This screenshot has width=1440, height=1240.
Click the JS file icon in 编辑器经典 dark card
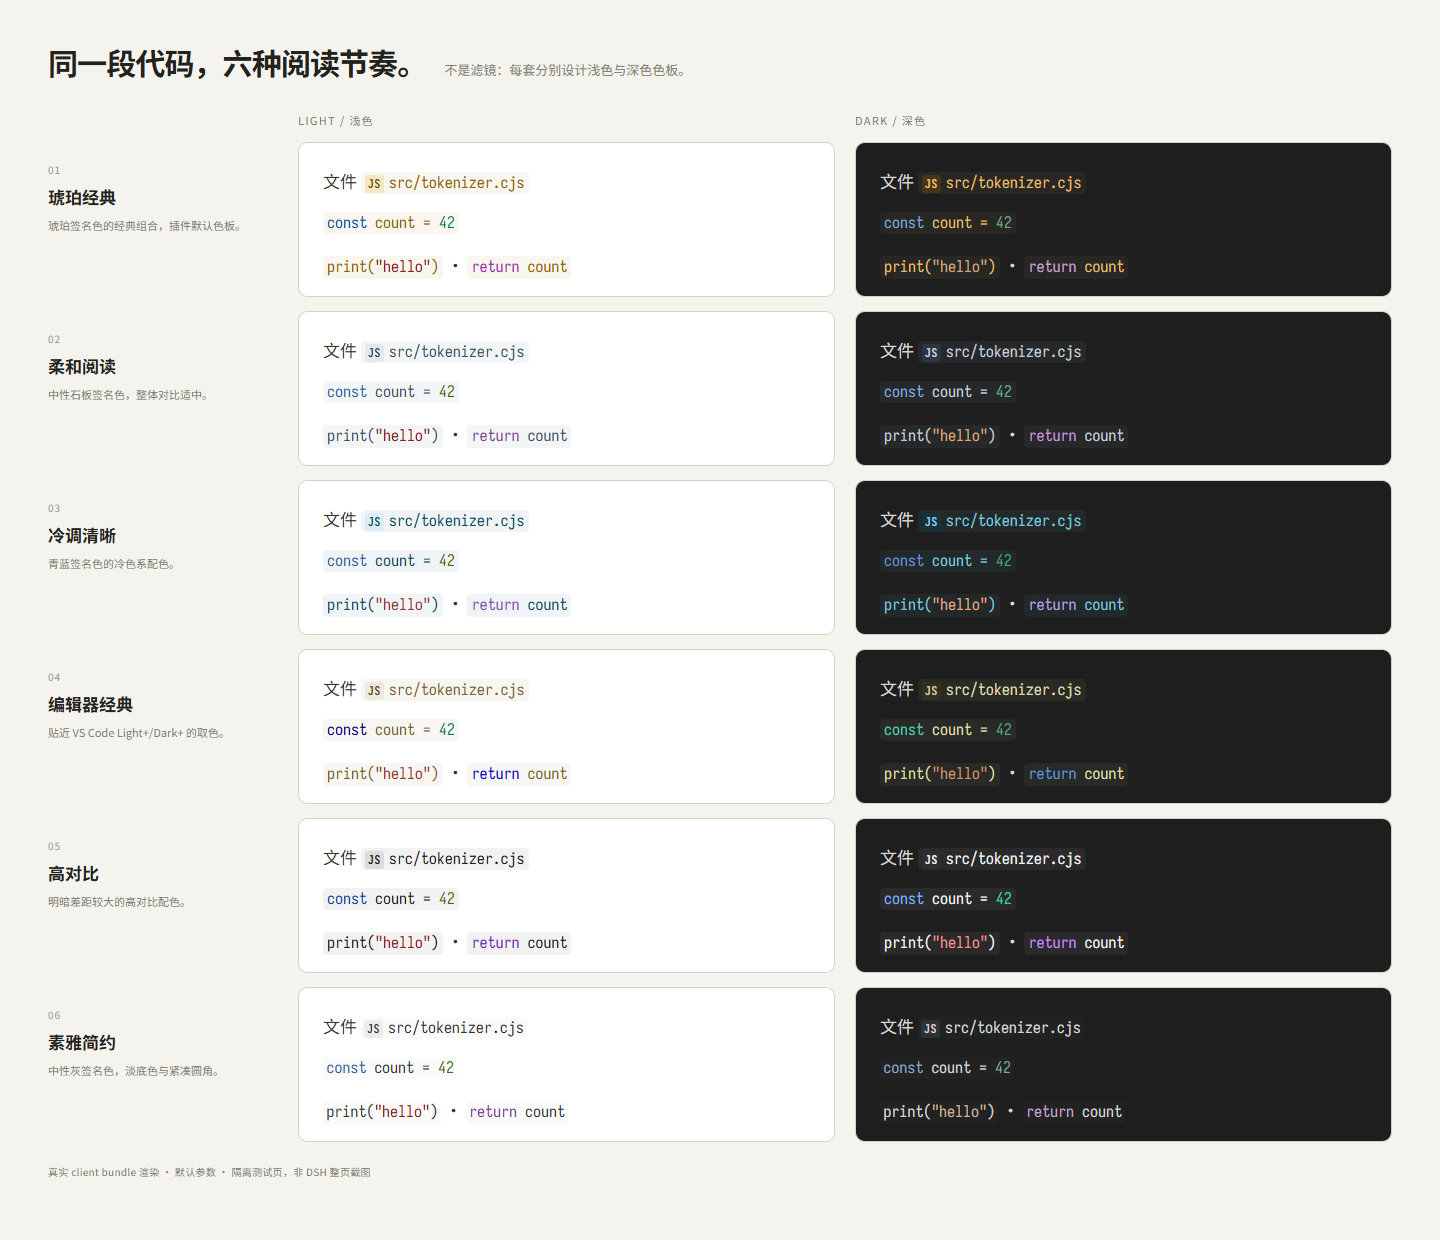[931, 691]
